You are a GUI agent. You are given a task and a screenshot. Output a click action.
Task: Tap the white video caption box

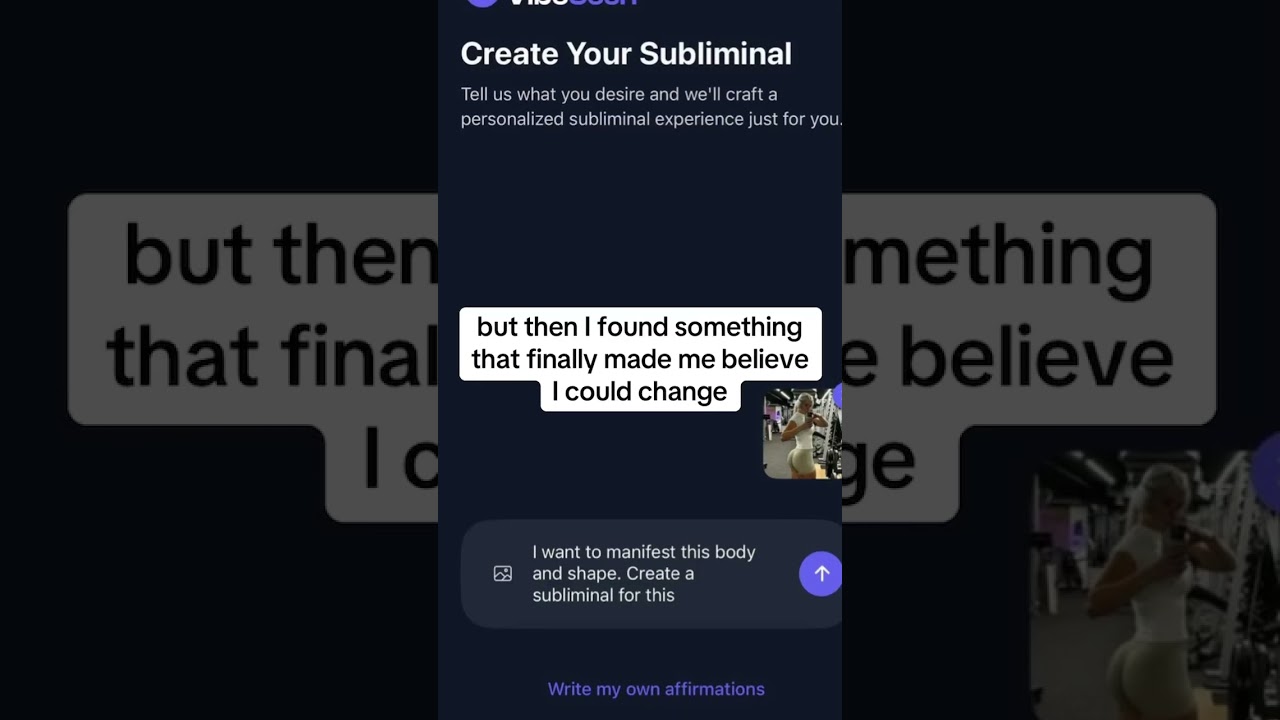pos(640,359)
